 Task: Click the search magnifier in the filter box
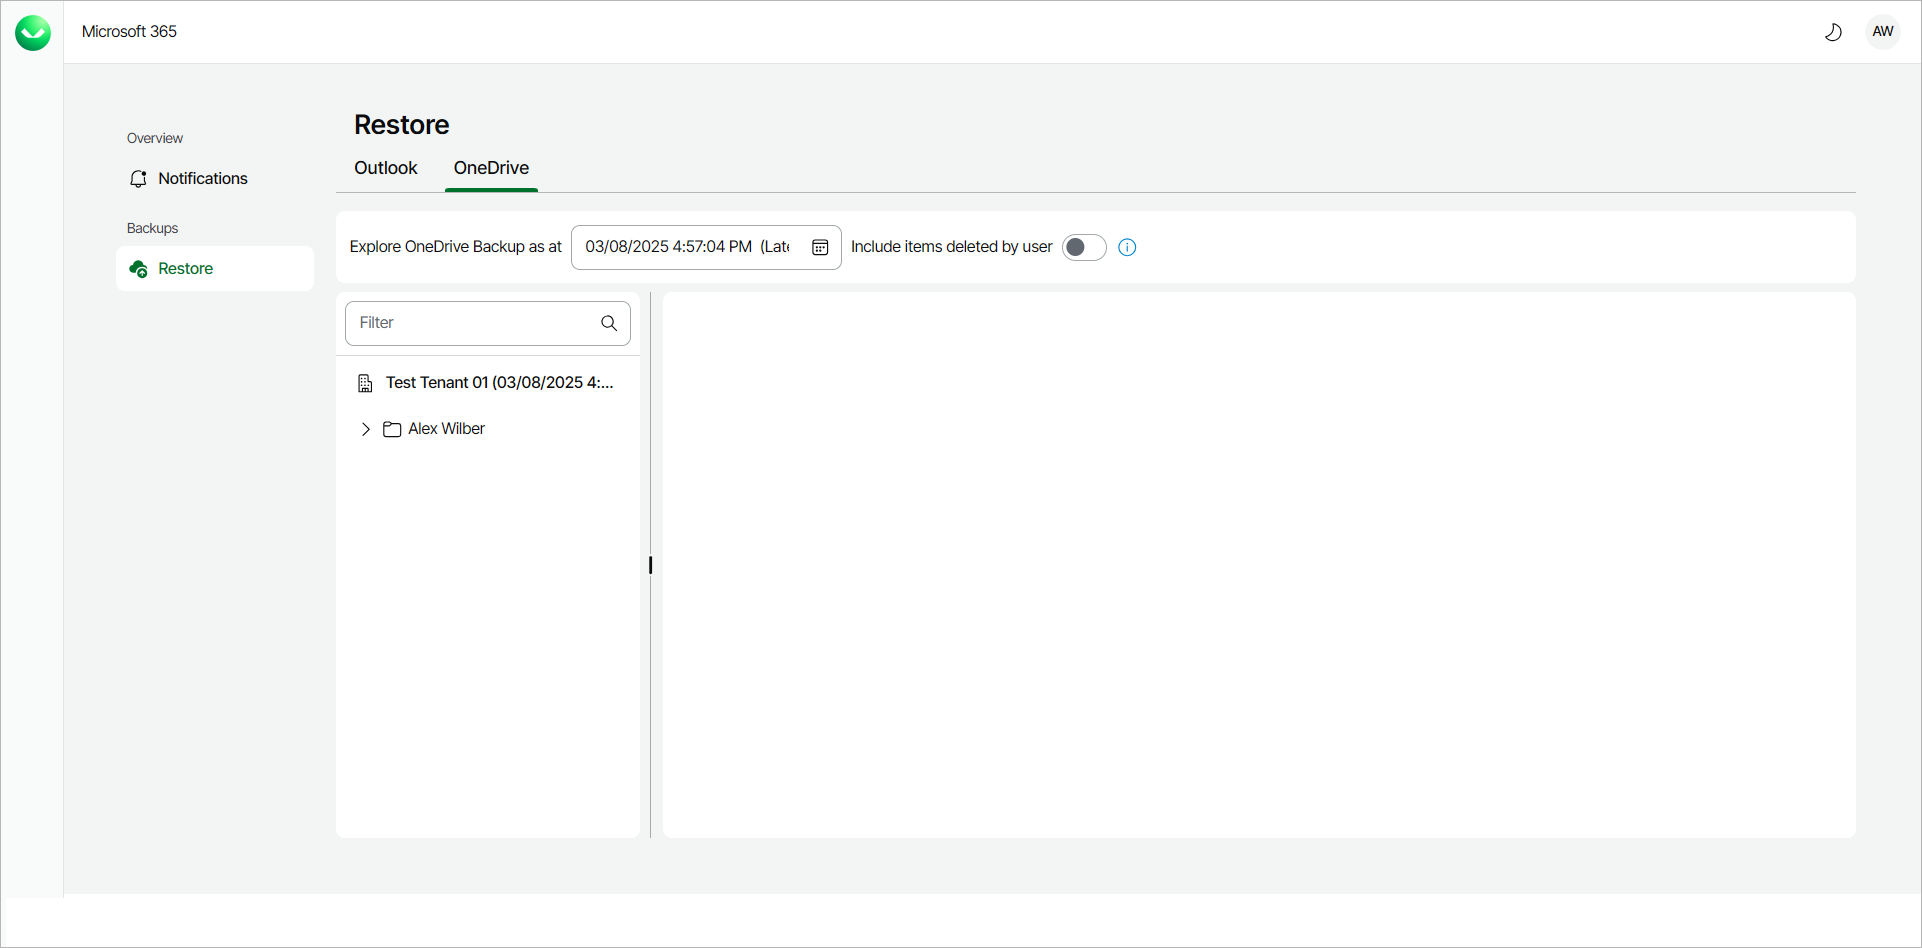tap(608, 323)
